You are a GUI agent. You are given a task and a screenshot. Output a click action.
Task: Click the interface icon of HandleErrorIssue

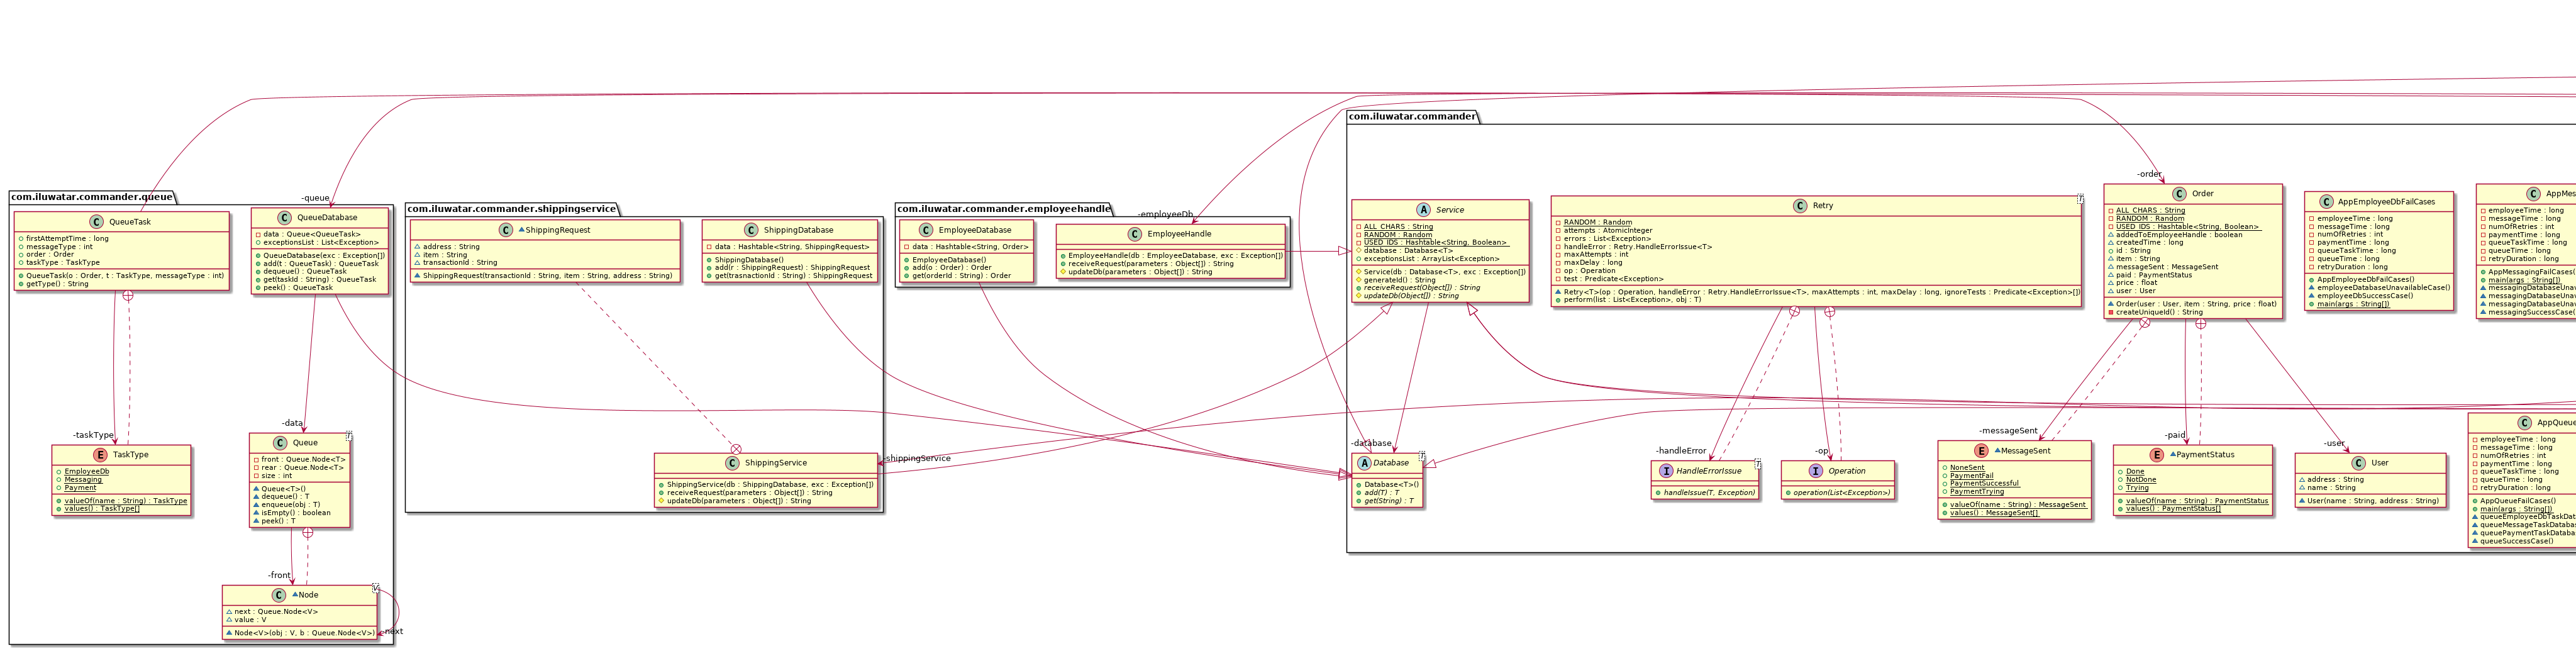point(1666,471)
